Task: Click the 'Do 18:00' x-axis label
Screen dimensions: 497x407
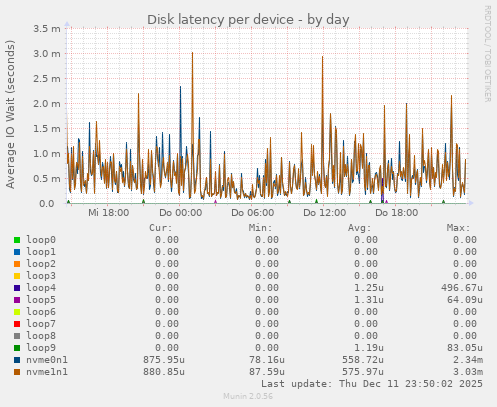Action: 396,213
